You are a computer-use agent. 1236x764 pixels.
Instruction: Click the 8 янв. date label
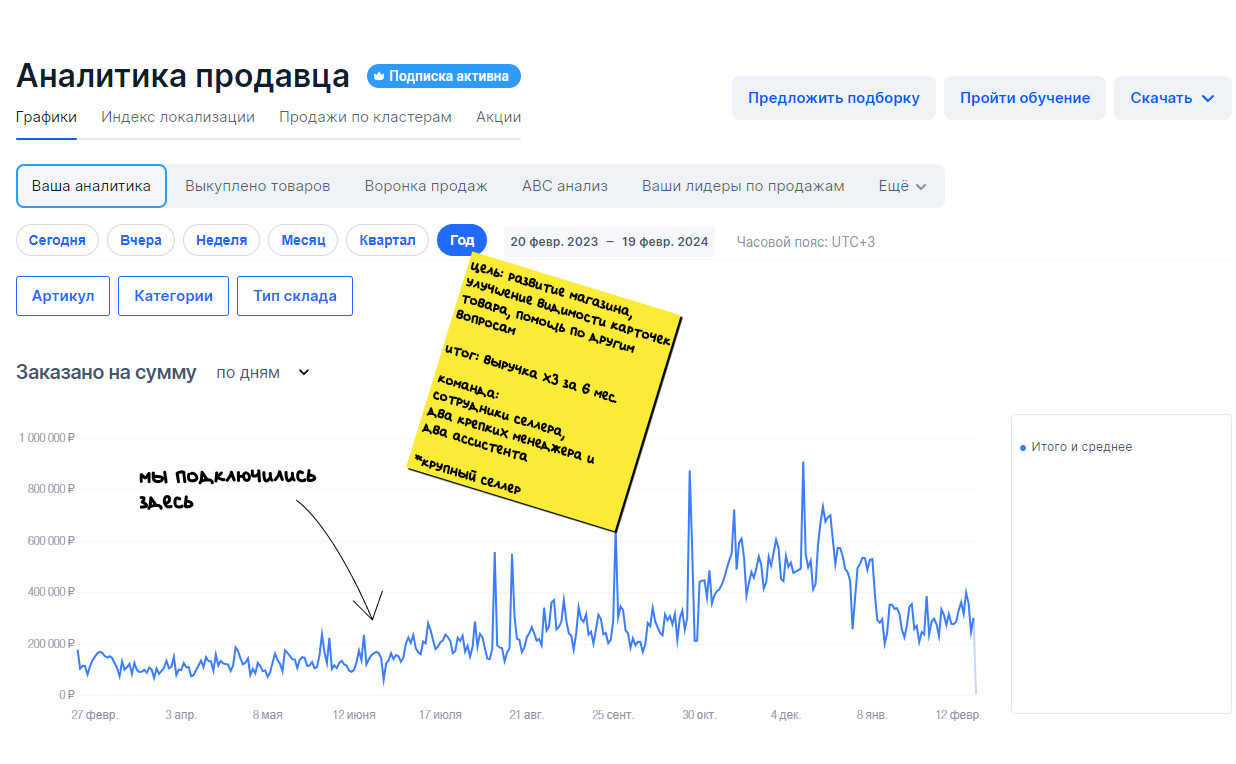pyautogui.click(x=873, y=715)
